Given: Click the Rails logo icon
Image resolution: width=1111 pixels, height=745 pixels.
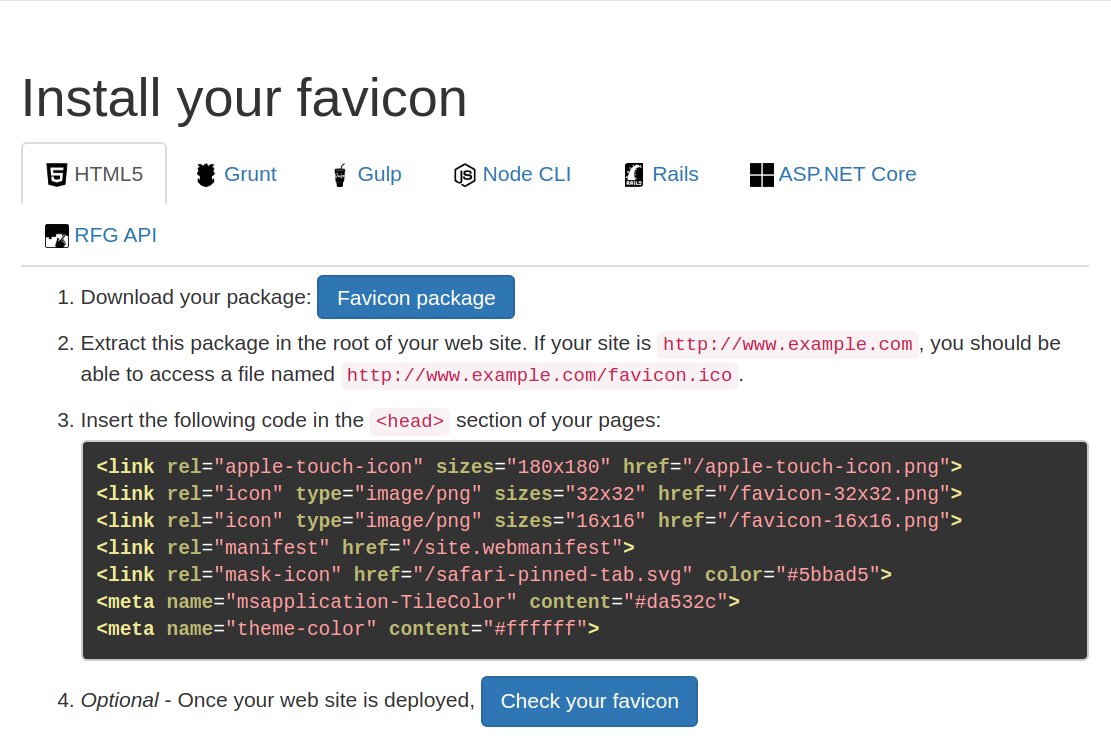Looking at the screenshot, I should [x=634, y=174].
